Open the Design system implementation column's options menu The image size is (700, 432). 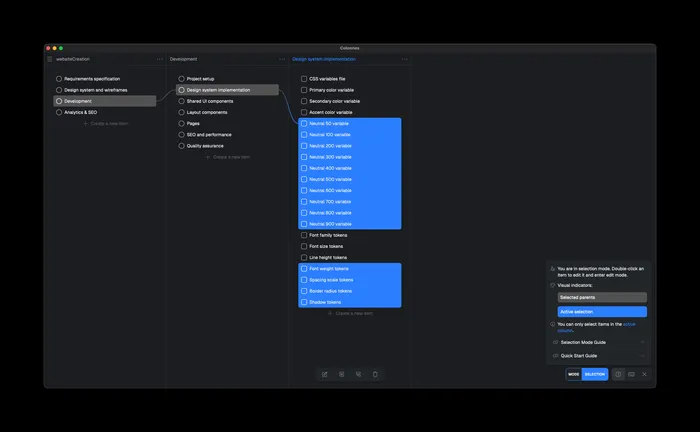click(x=404, y=59)
